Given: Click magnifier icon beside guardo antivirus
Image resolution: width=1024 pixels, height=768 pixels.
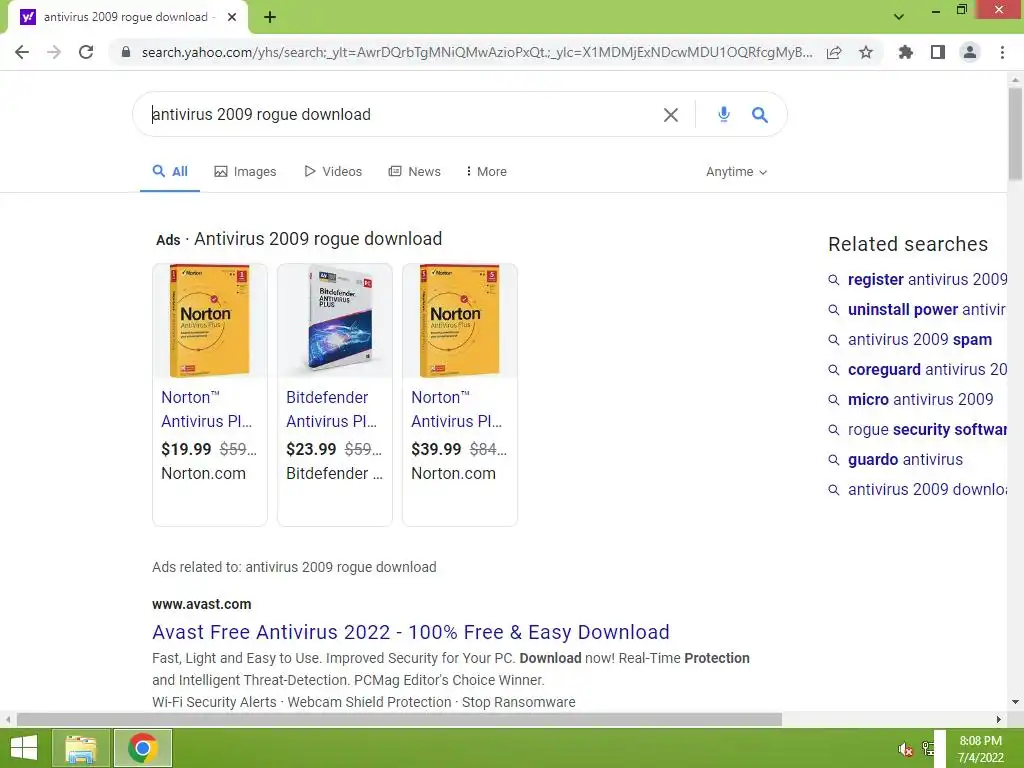Looking at the screenshot, I should click(x=834, y=460).
